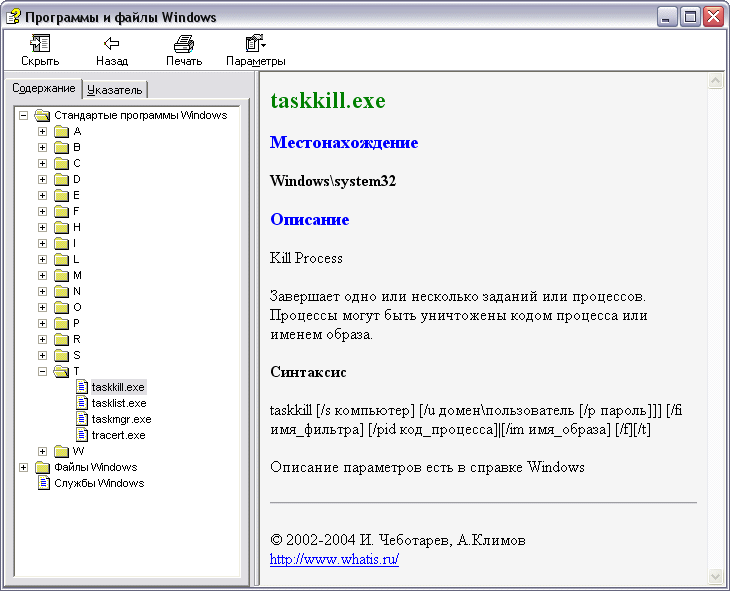Screen dimensions: 730x591
Task: Click the folder icon next to H
Action: 61,227
